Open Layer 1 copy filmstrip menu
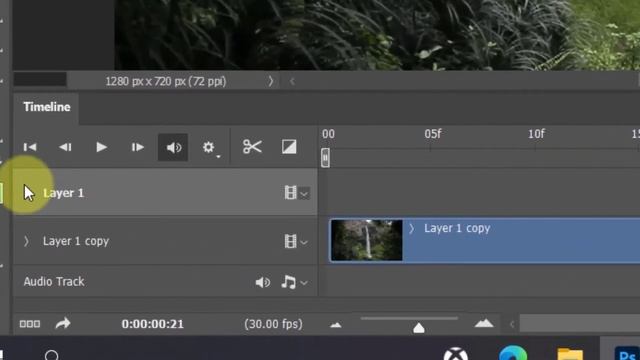This screenshot has height=360, width=640. (x=296, y=241)
